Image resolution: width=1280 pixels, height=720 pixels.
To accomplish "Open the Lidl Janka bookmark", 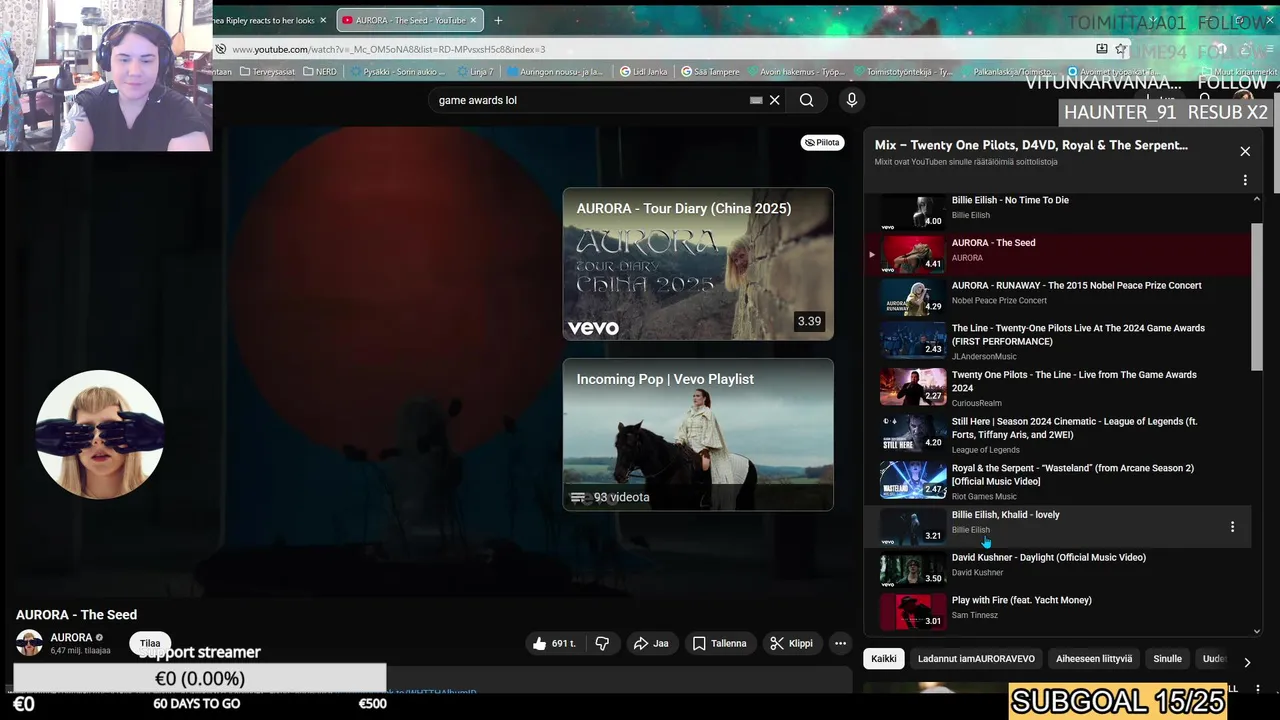I will coord(643,72).
